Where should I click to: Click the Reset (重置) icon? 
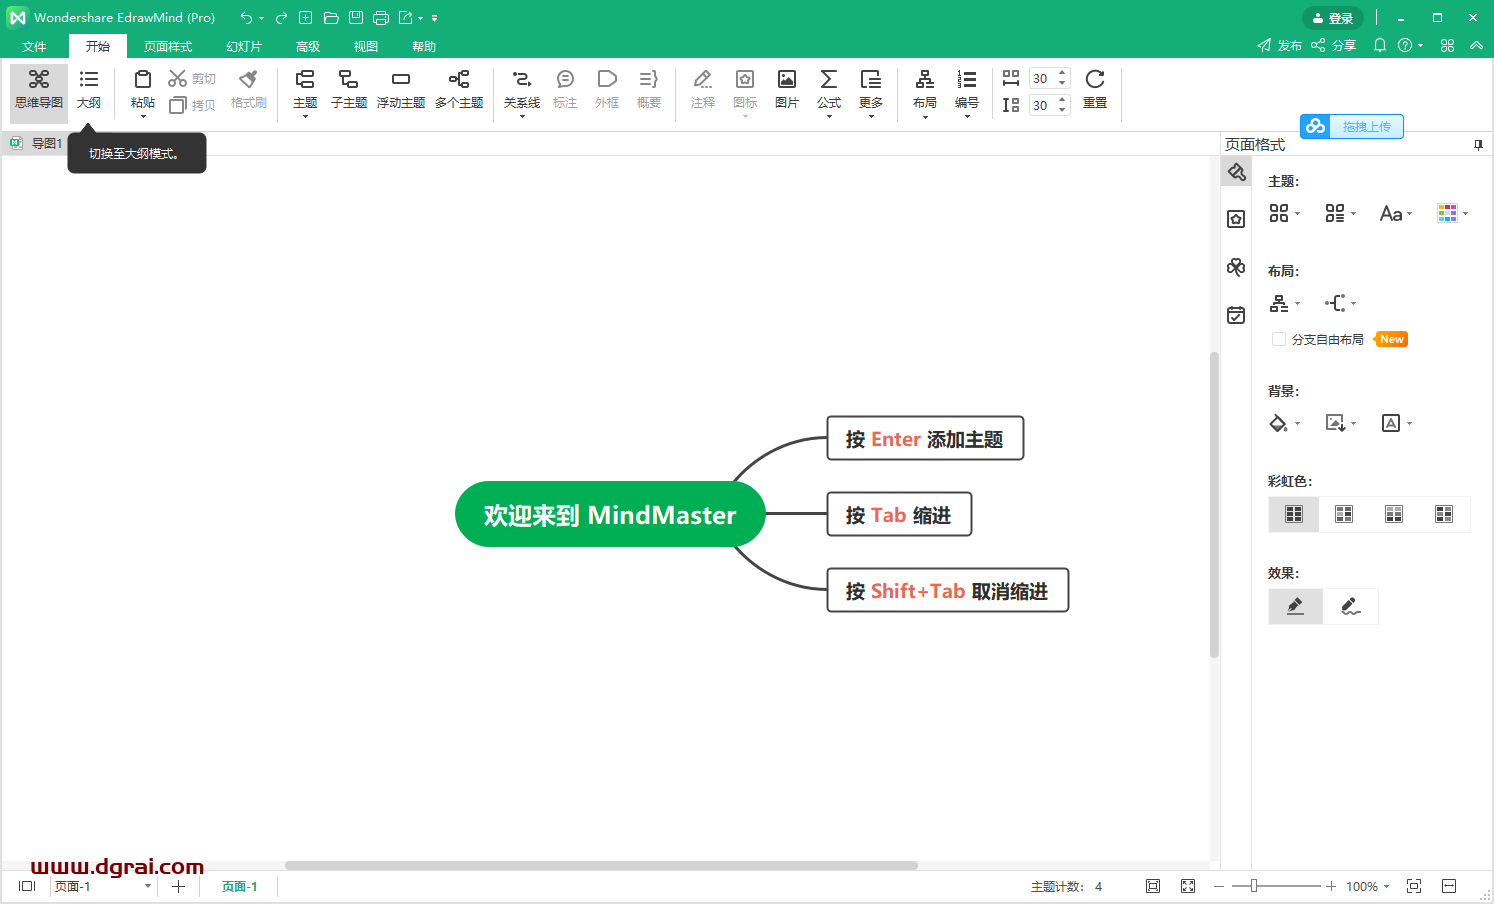point(1095,88)
